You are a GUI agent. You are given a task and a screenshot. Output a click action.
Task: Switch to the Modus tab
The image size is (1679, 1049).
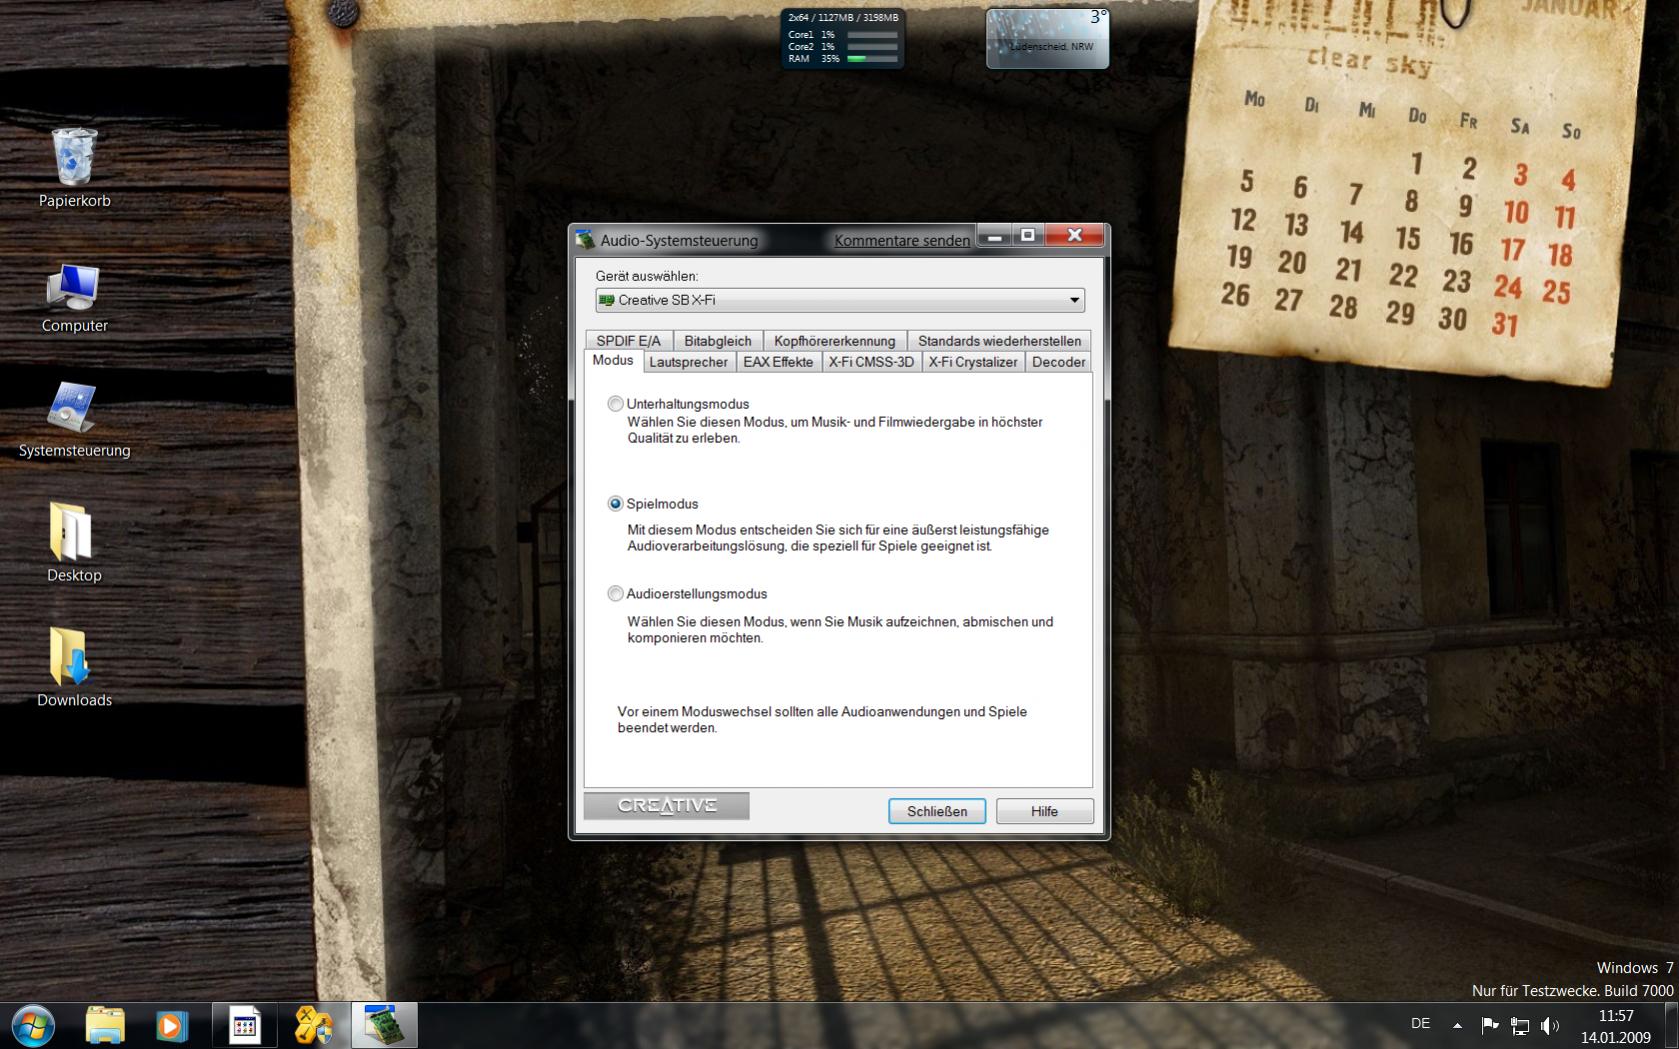click(612, 360)
